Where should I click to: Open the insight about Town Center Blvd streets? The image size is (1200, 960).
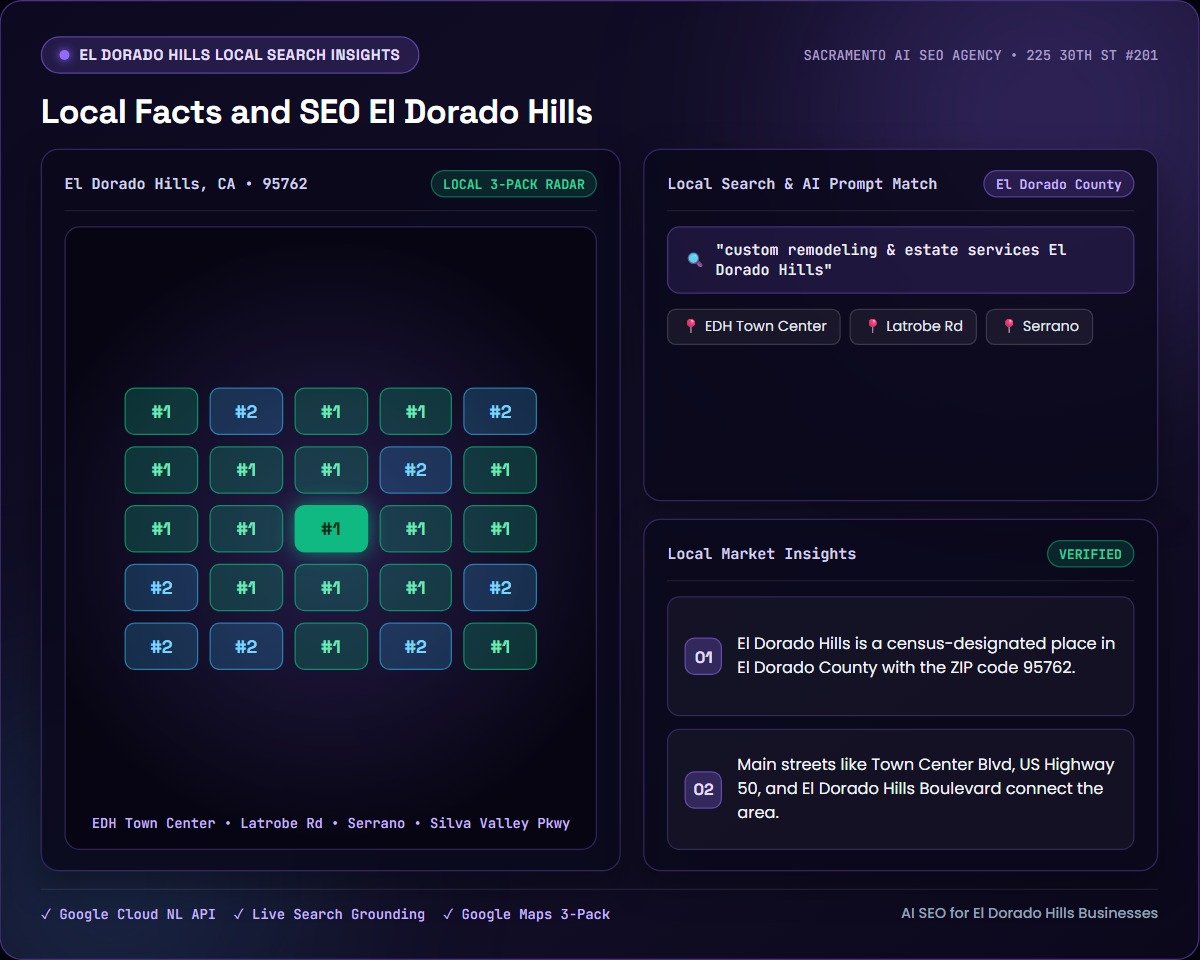pos(900,789)
